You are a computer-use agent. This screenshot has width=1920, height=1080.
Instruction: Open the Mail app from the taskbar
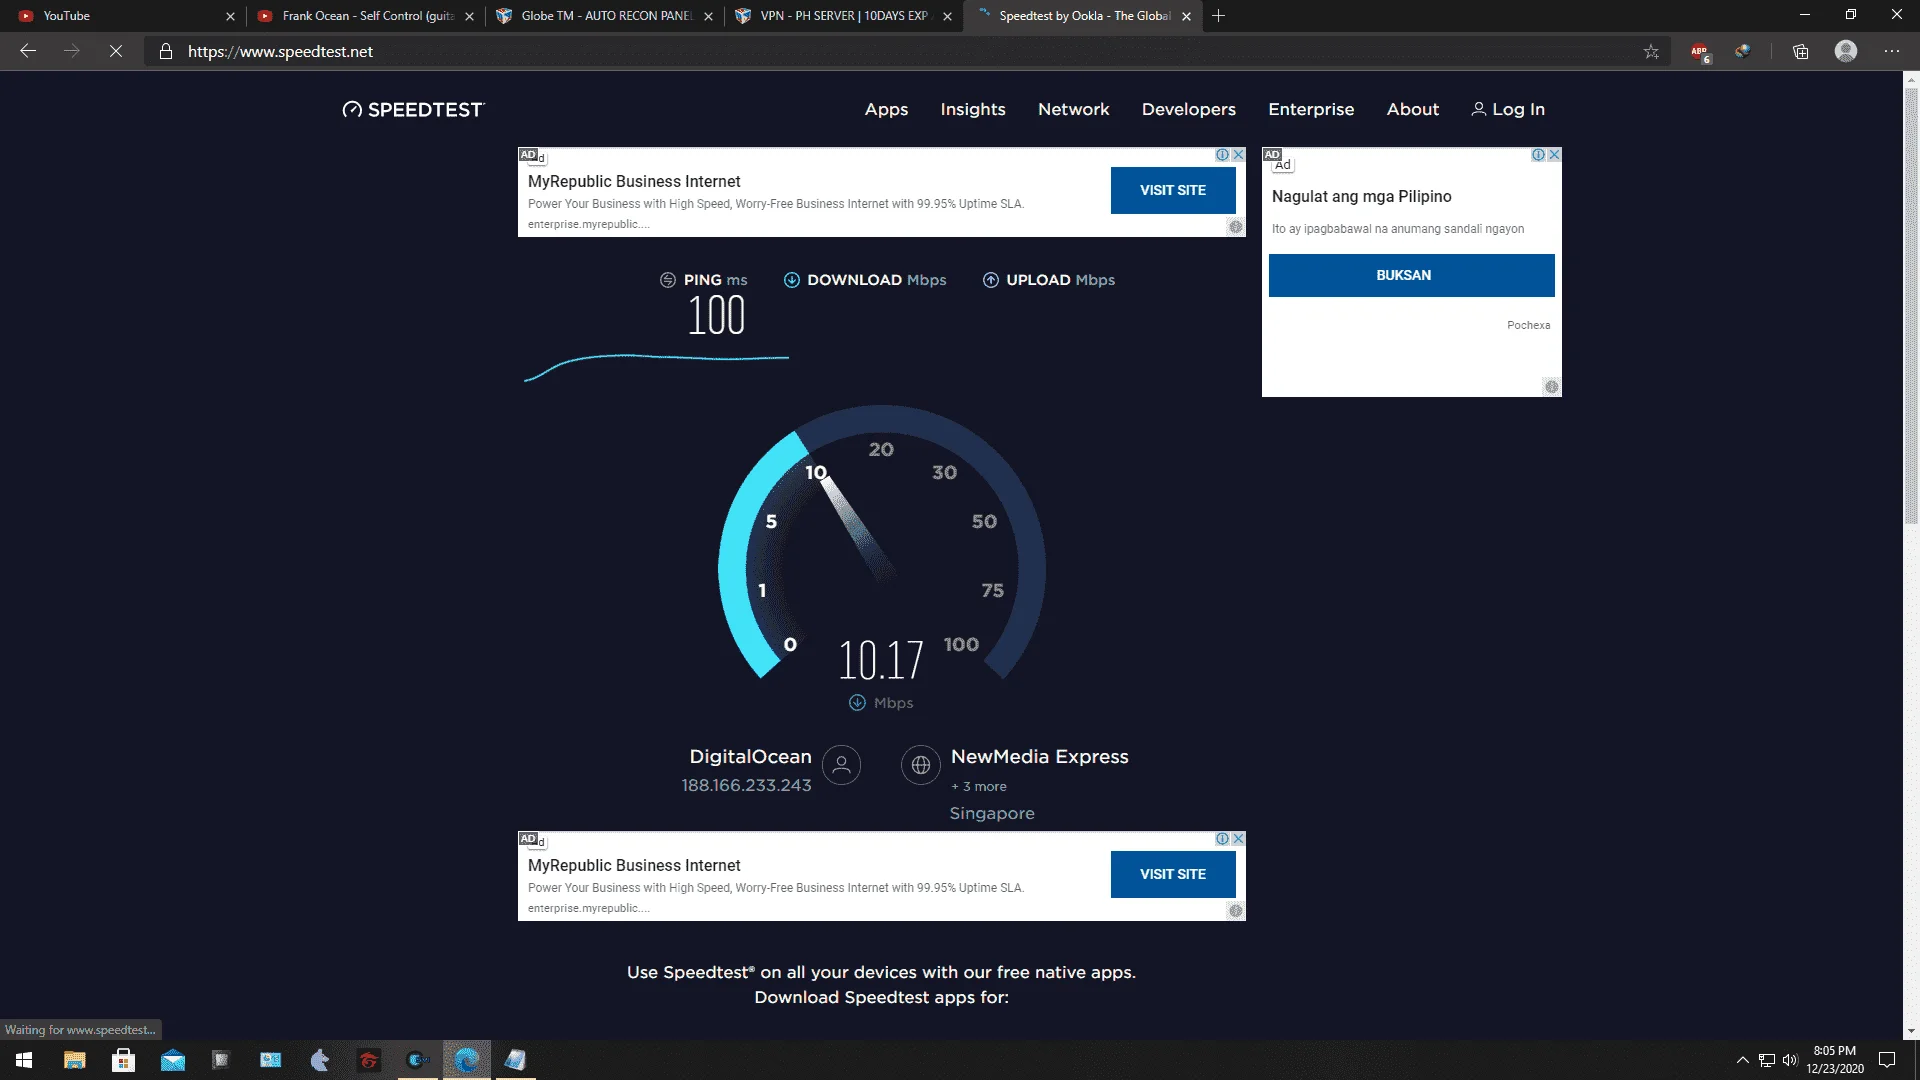[x=173, y=1060]
